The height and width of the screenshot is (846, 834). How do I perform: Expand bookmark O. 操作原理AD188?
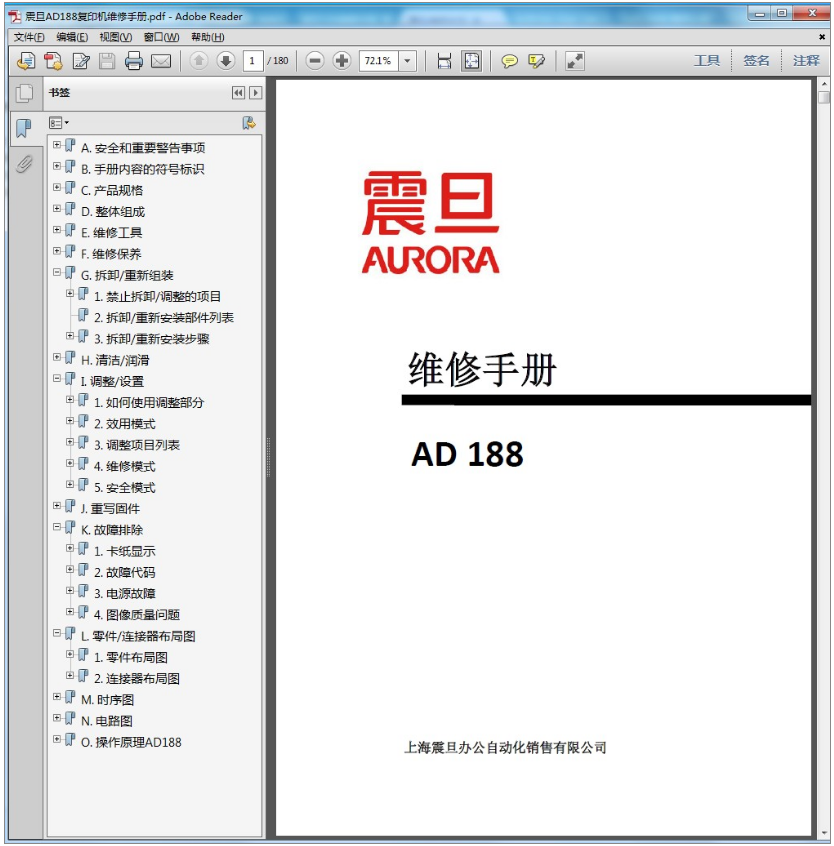click(x=57, y=739)
